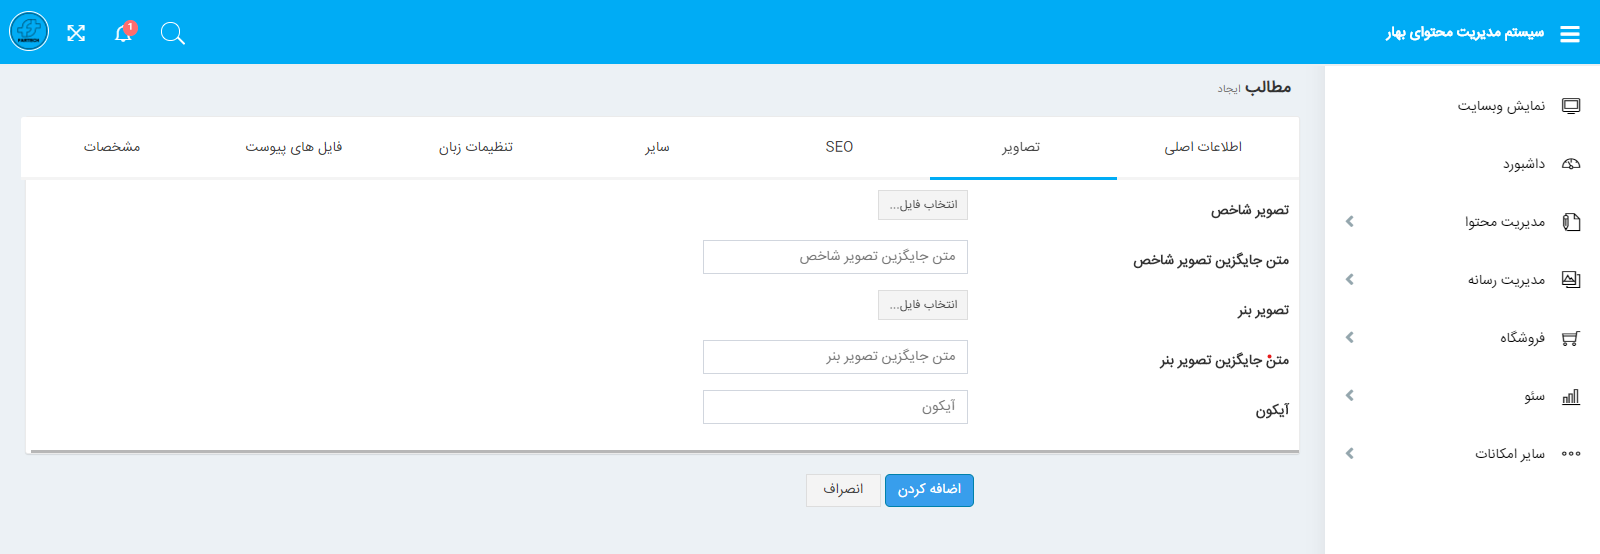The height and width of the screenshot is (554, 1600).
Task: Toggle fullscreen with the expand arrows icon
Action: (76, 33)
